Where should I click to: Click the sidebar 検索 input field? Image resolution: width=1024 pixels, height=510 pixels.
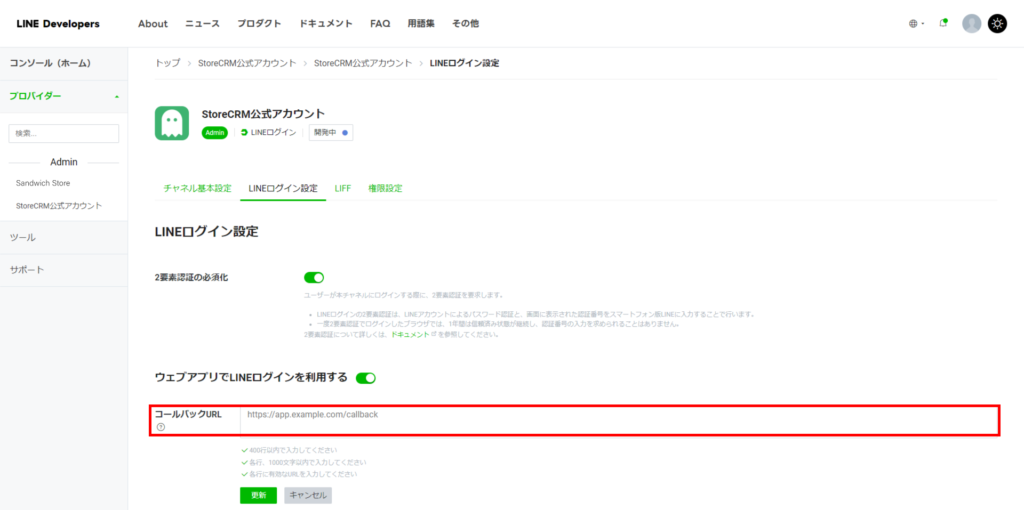pos(64,133)
